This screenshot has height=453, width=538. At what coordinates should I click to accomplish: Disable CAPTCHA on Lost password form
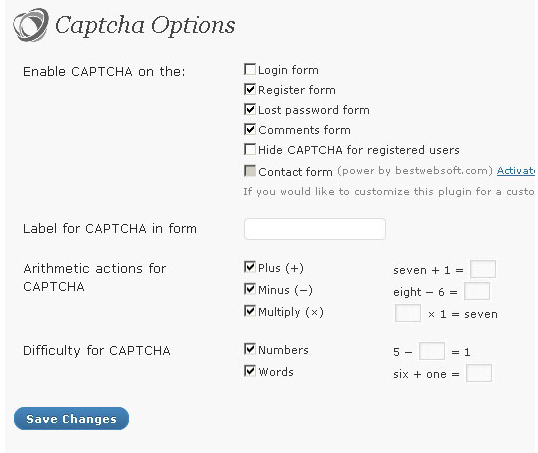[250, 109]
